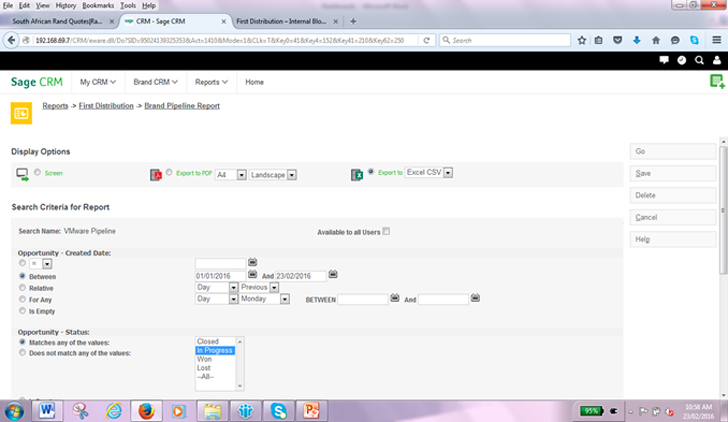Screen dimensions: 728x422
Task: Open the downloads arrow icon
Action: click(x=637, y=40)
